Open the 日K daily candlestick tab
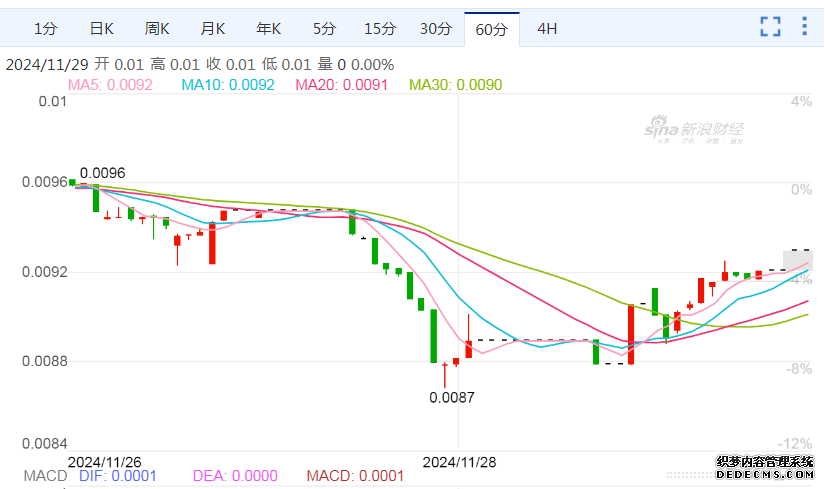This screenshot has width=825, height=489. [x=101, y=28]
